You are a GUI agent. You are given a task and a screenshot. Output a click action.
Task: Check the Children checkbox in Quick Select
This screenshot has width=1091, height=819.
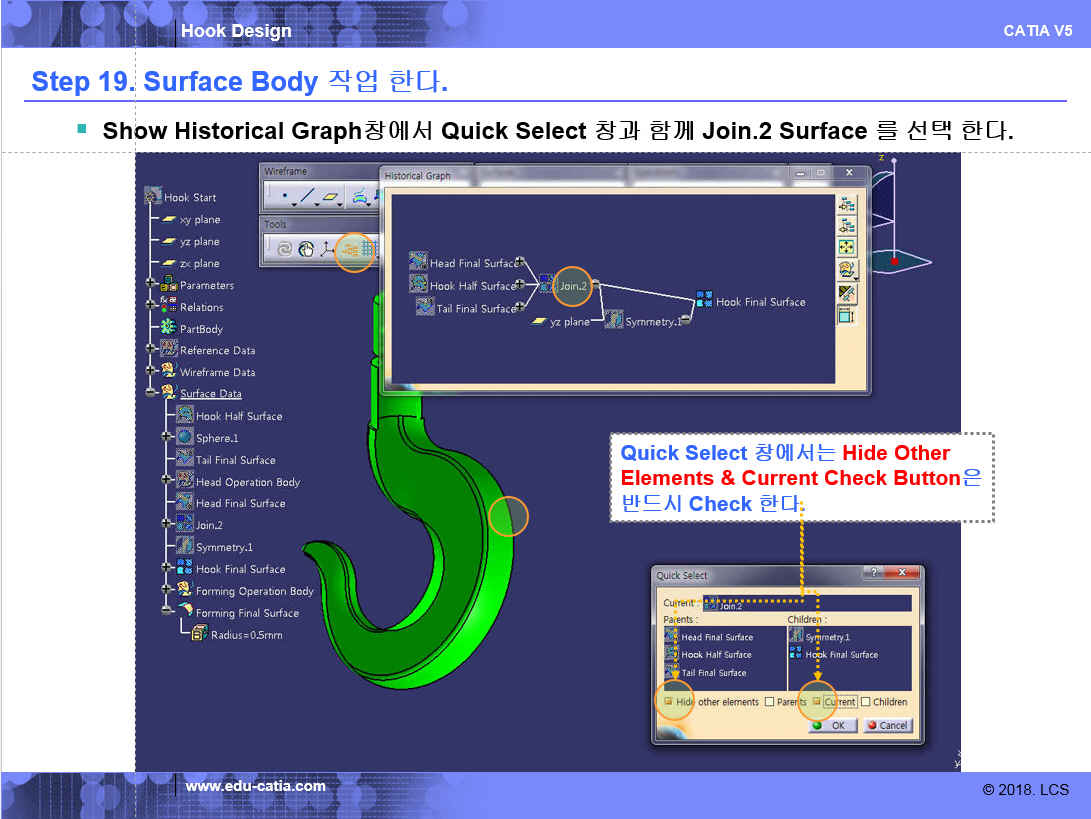click(x=866, y=702)
